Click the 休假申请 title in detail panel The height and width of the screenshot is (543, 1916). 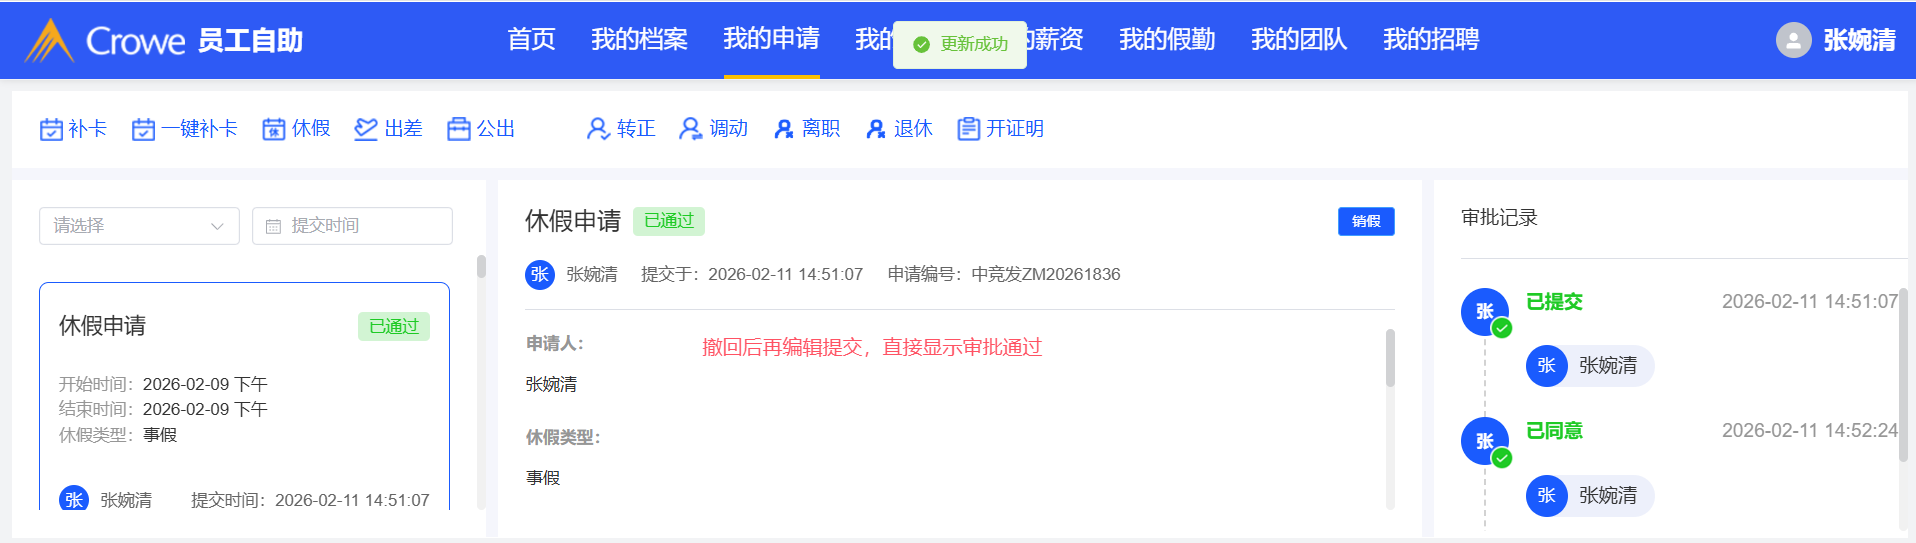click(573, 221)
